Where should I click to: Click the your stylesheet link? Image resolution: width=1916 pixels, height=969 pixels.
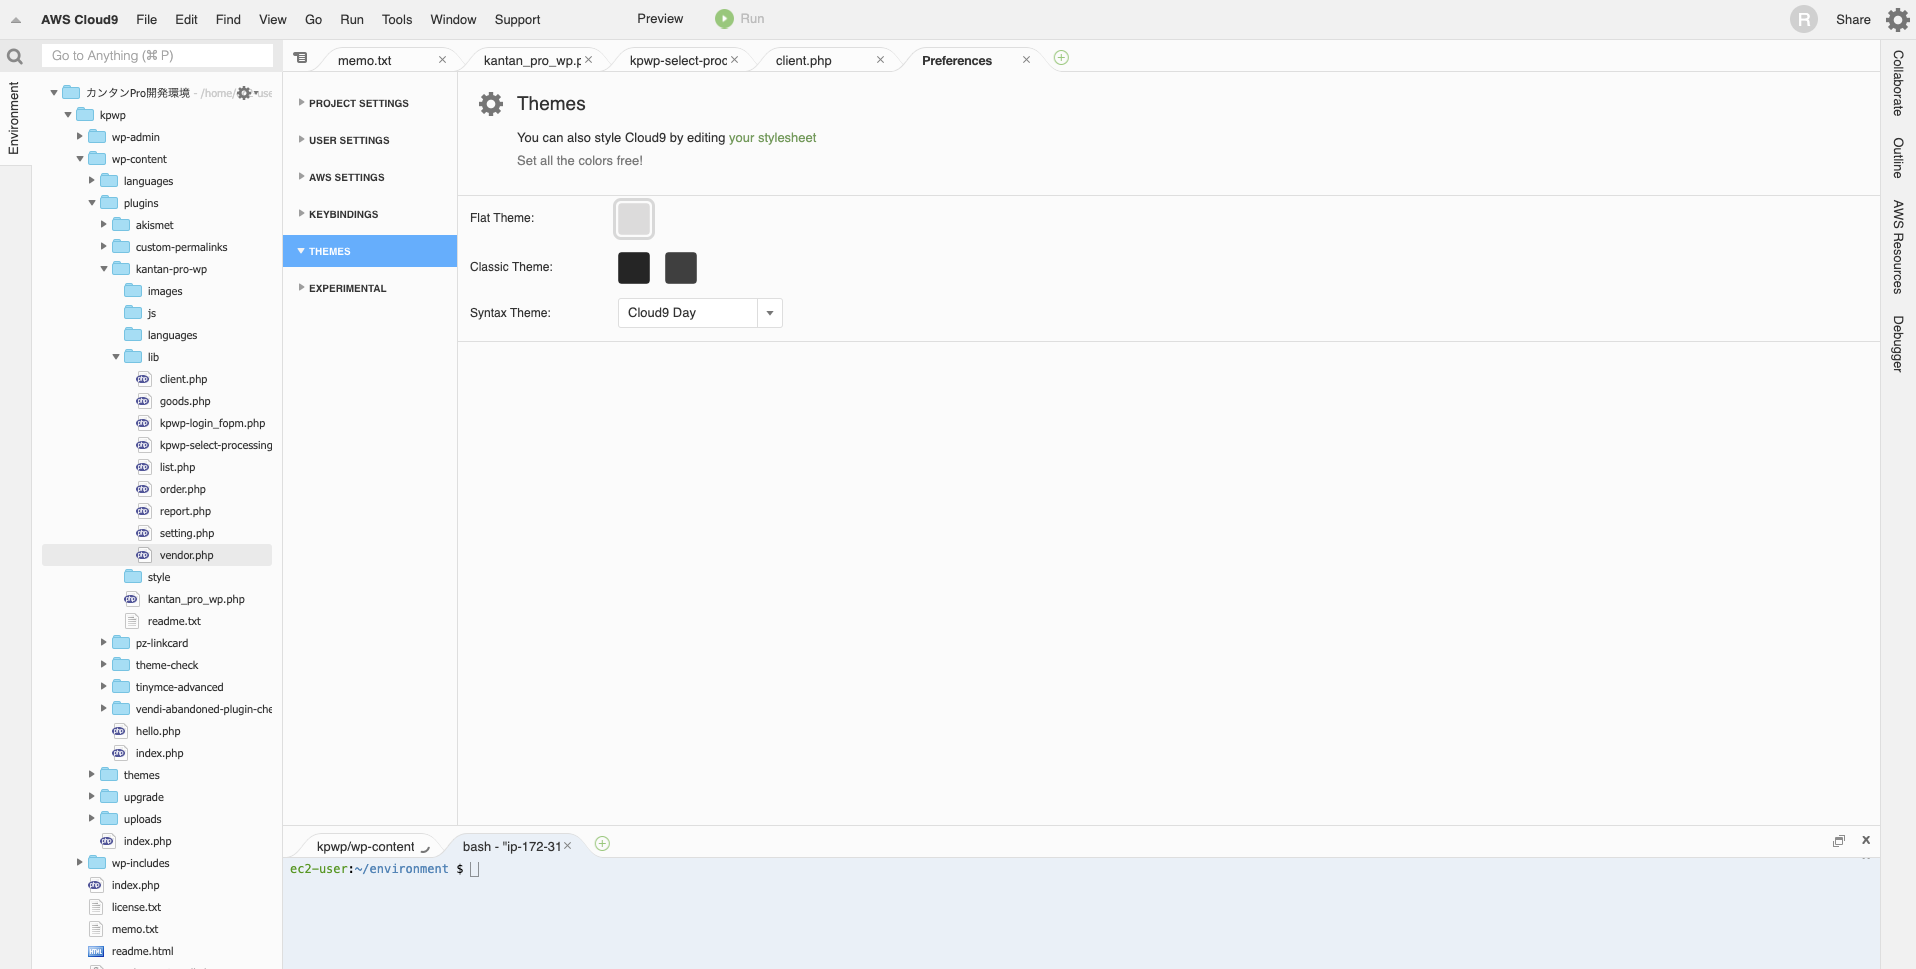point(772,138)
